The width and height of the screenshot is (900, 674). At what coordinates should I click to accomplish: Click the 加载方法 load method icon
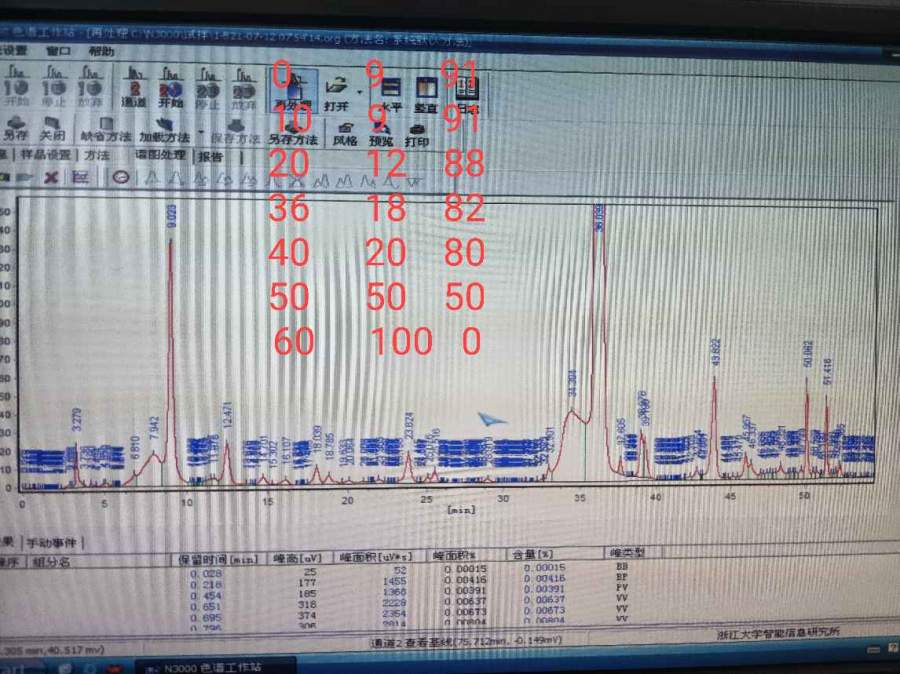point(164,131)
